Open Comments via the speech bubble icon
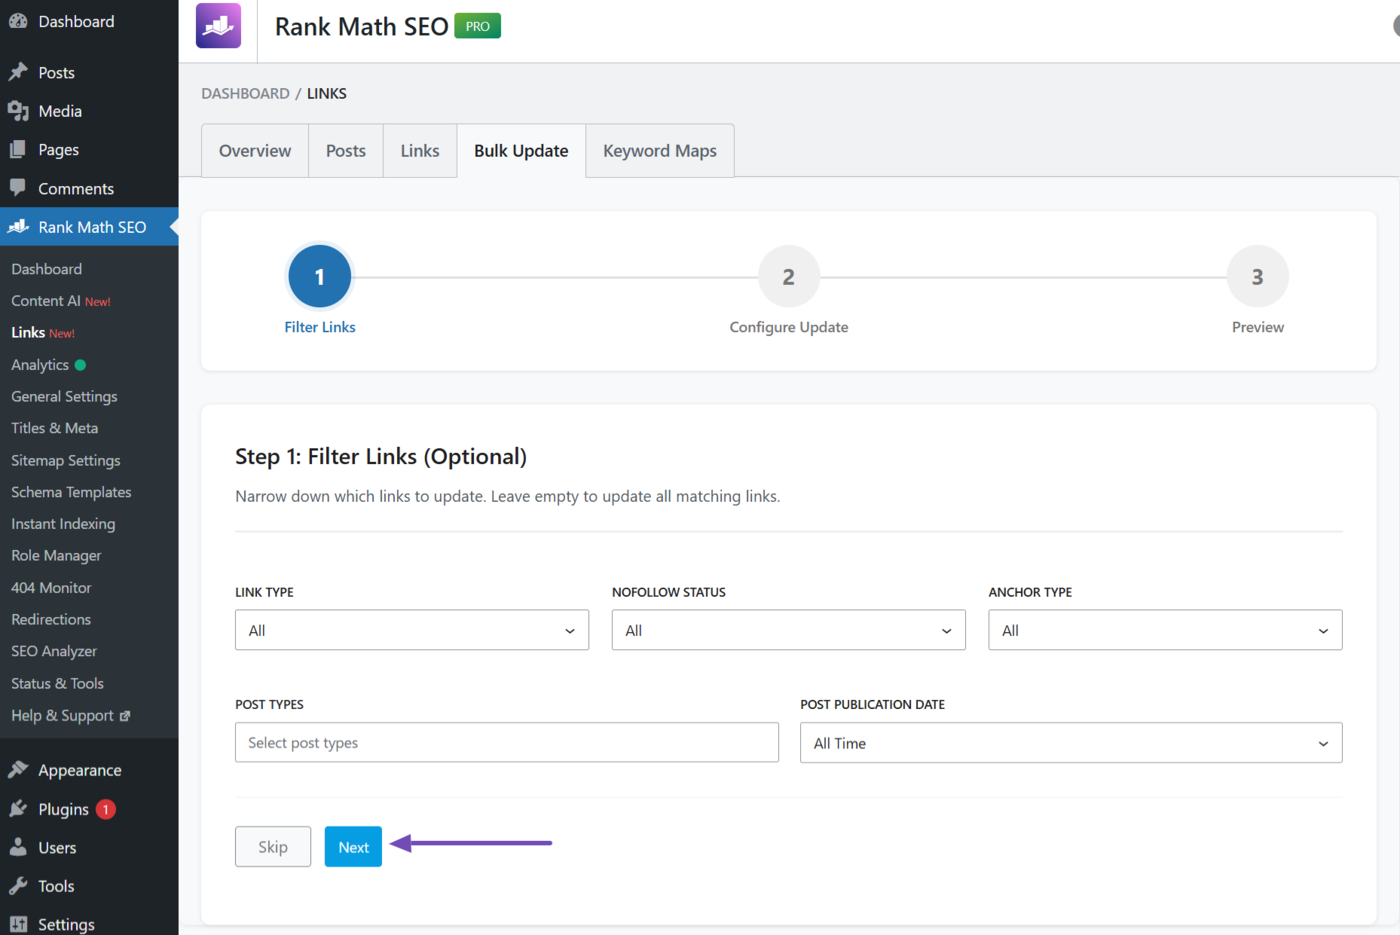The width and height of the screenshot is (1400, 935). tap(18, 188)
